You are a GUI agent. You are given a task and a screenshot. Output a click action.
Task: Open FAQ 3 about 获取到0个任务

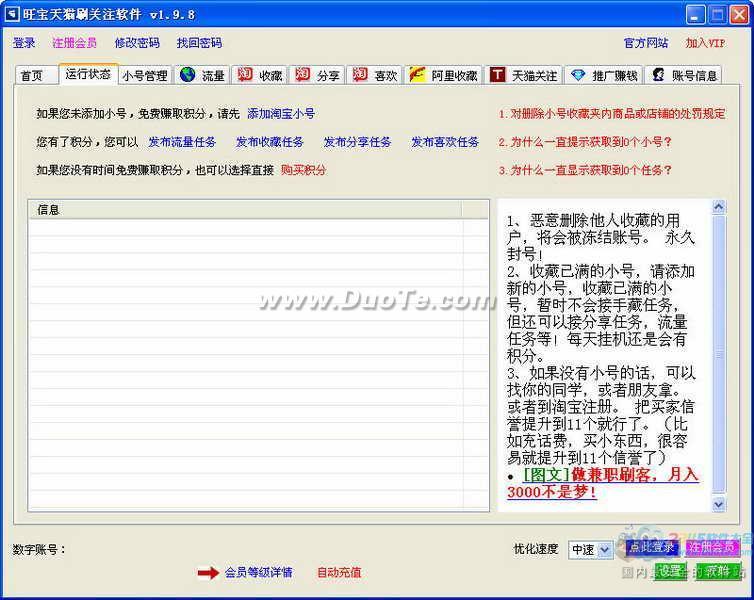pos(585,170)
